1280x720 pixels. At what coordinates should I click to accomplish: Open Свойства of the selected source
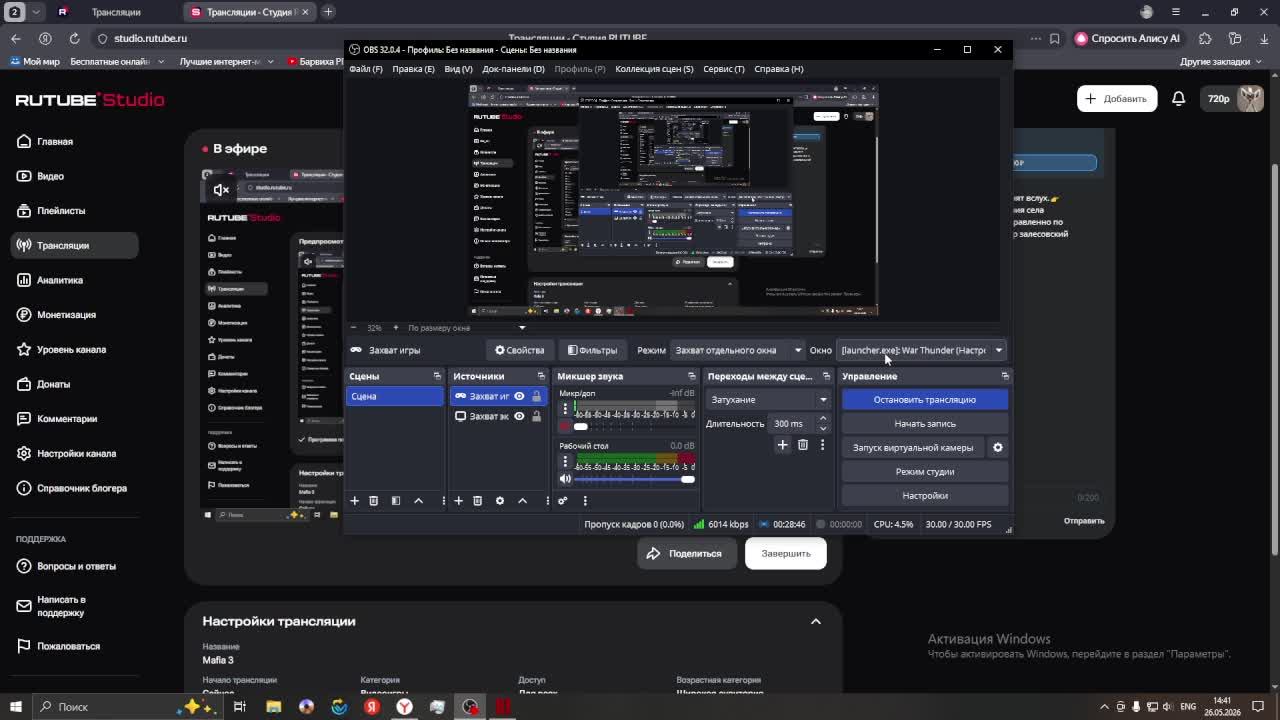(x=520, y=350)
